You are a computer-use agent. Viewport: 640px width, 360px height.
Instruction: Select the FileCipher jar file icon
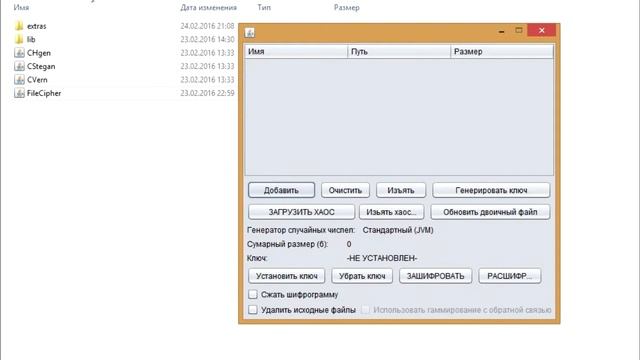pyautogui.click(x=19, y=93)
